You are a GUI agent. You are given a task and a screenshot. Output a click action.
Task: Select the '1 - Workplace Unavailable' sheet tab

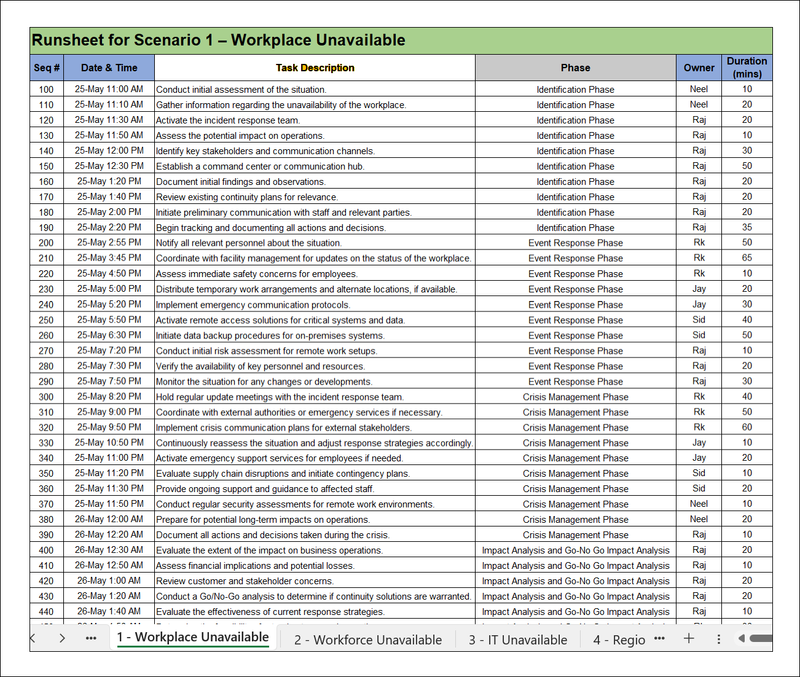click(x=192, y=637)
